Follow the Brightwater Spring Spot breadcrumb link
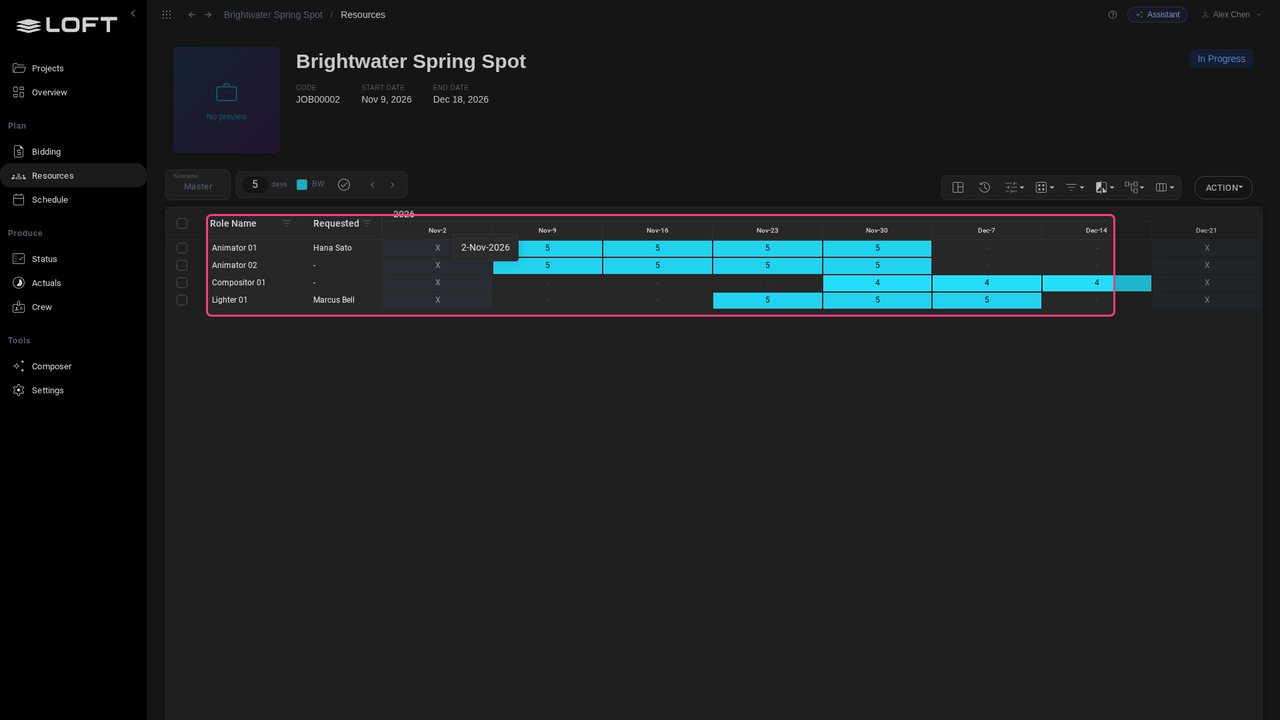The image size is (1280, 720). coord(273,15)
